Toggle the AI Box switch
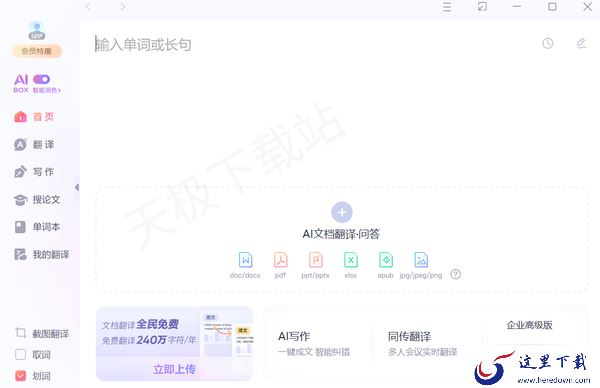This screenshot has width=600, height=388. (x=41, y=79)
